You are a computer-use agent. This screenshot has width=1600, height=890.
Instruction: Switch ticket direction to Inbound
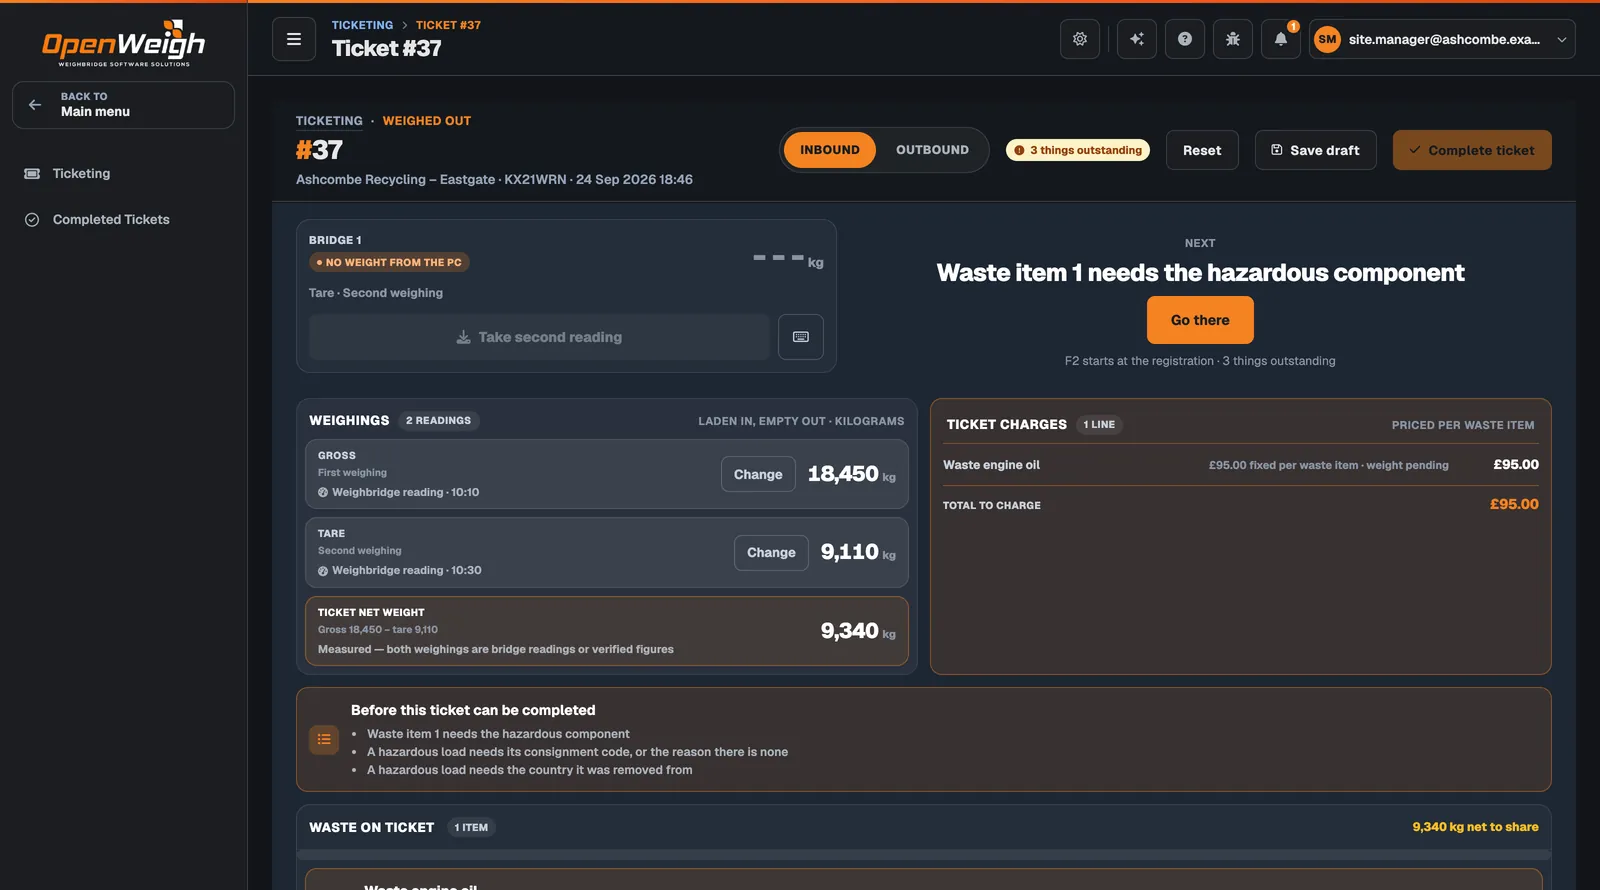point(830,150)
